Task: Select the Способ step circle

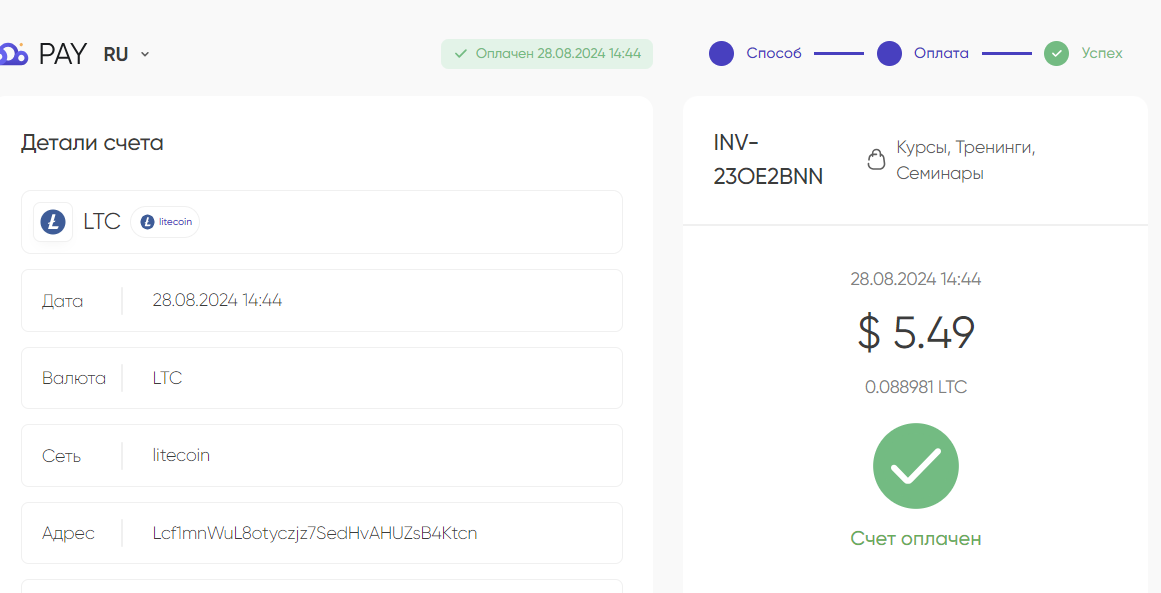Action: (721, 53)
